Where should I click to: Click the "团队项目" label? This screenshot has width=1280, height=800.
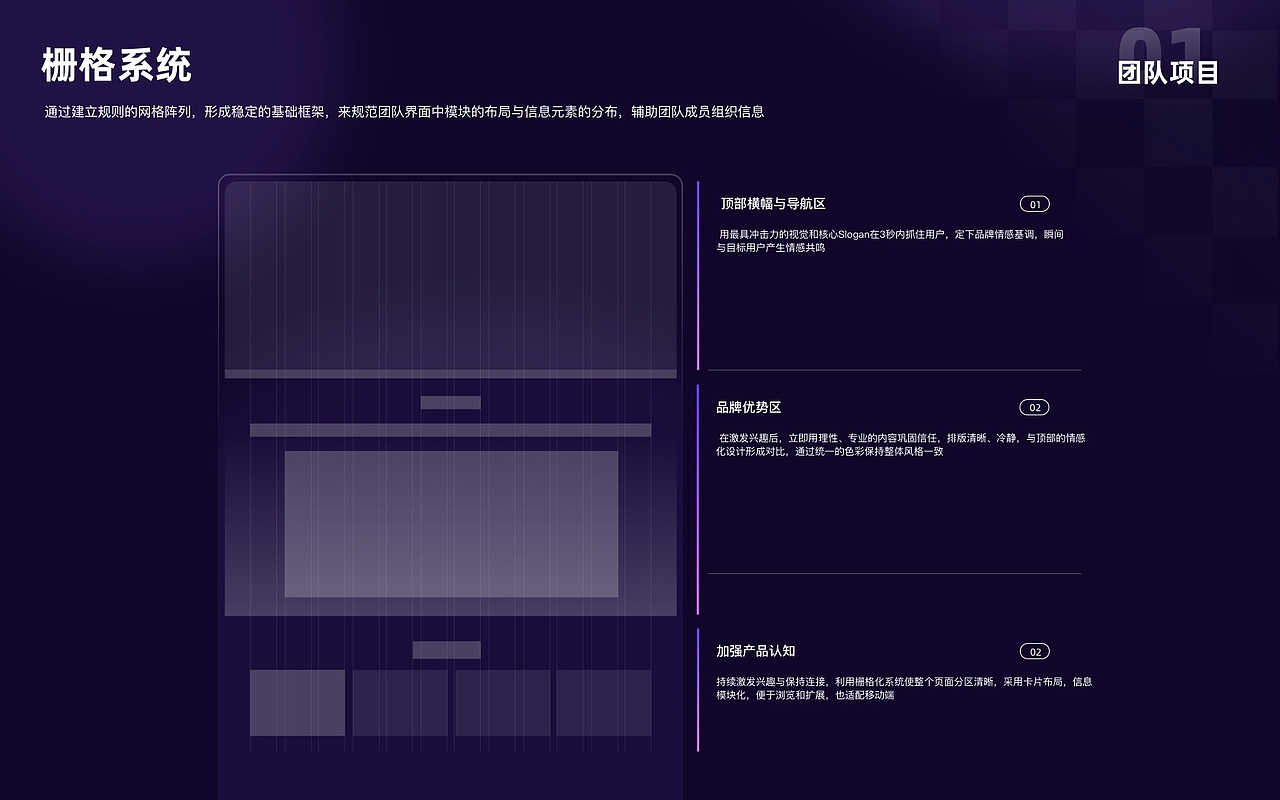click(1168, 72)
